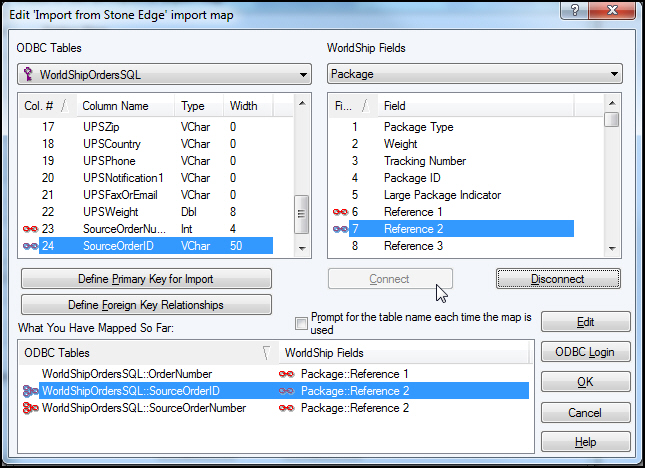
Task: Sort by Column Name header
Action: (125, 106)
